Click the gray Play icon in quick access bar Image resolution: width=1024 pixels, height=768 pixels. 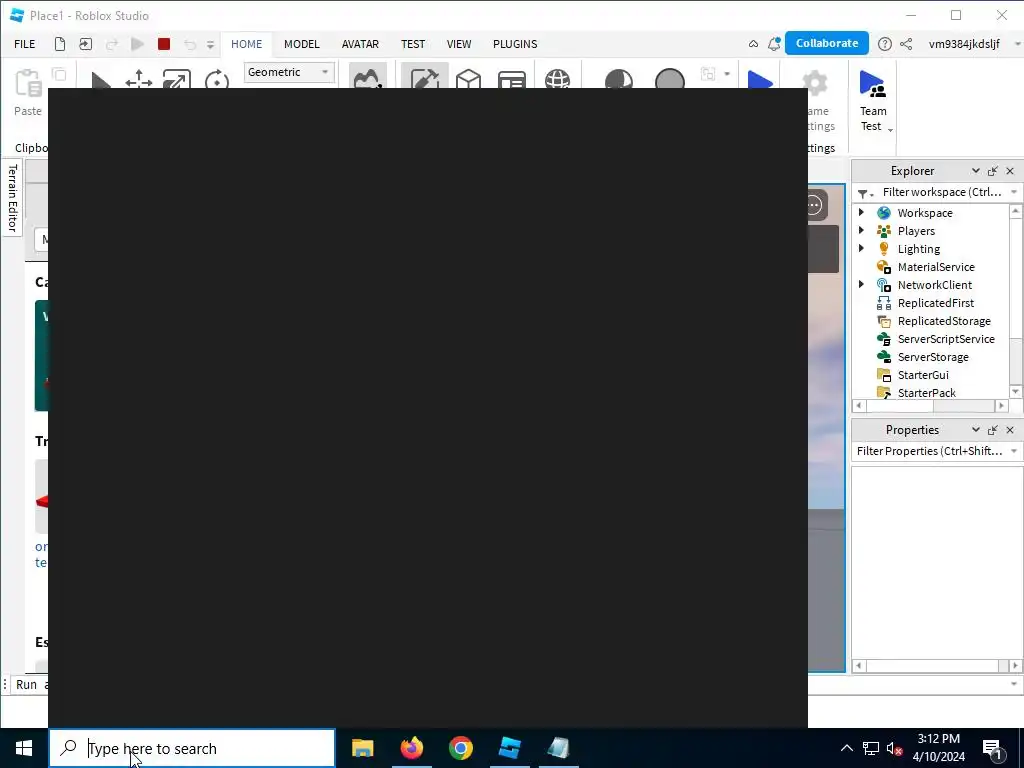[137, 44]
